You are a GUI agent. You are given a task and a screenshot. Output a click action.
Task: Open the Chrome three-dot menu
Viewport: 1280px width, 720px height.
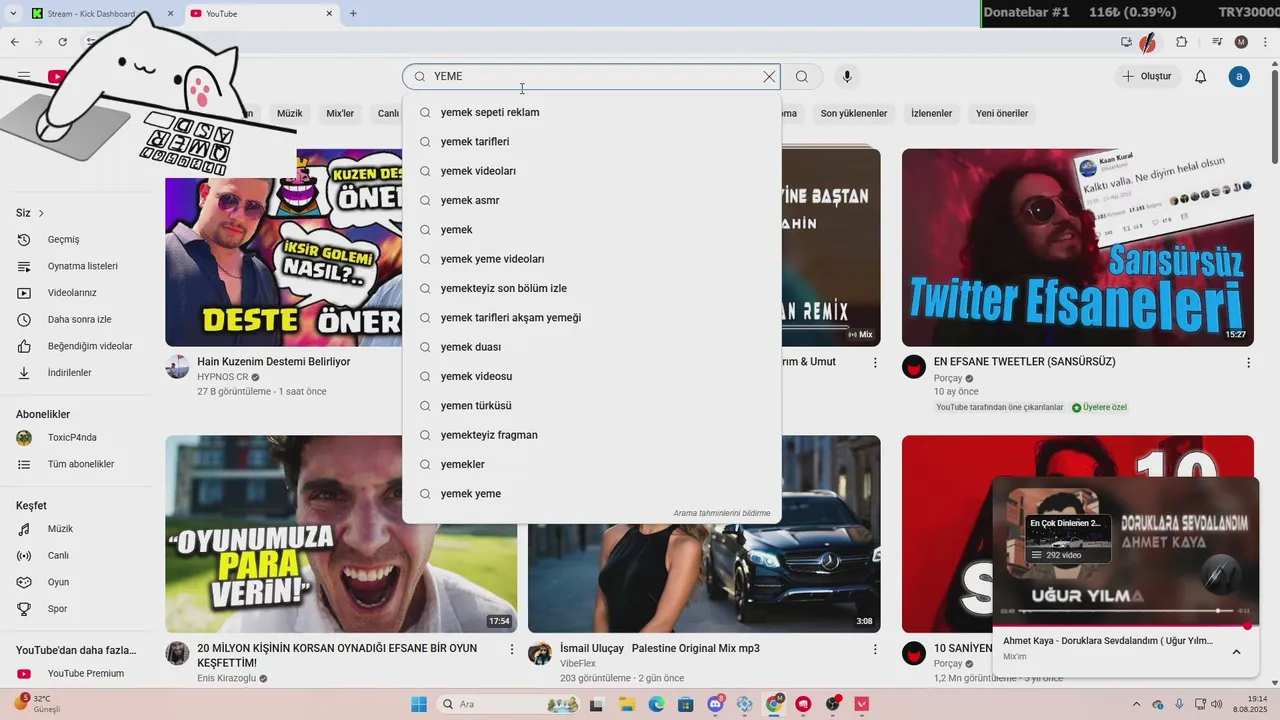(1264, 42)
